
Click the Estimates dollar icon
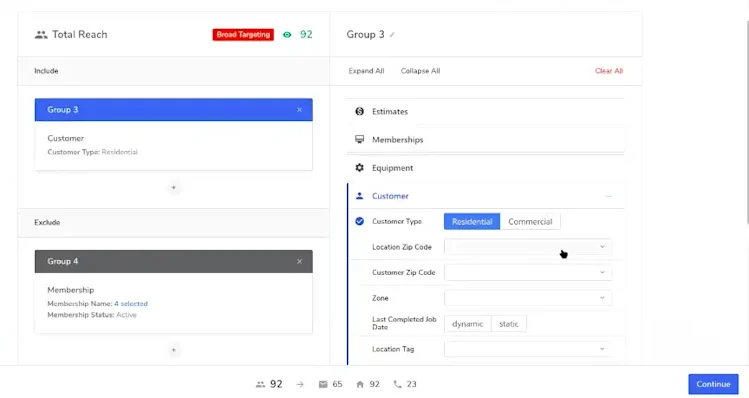click(360, 111)
